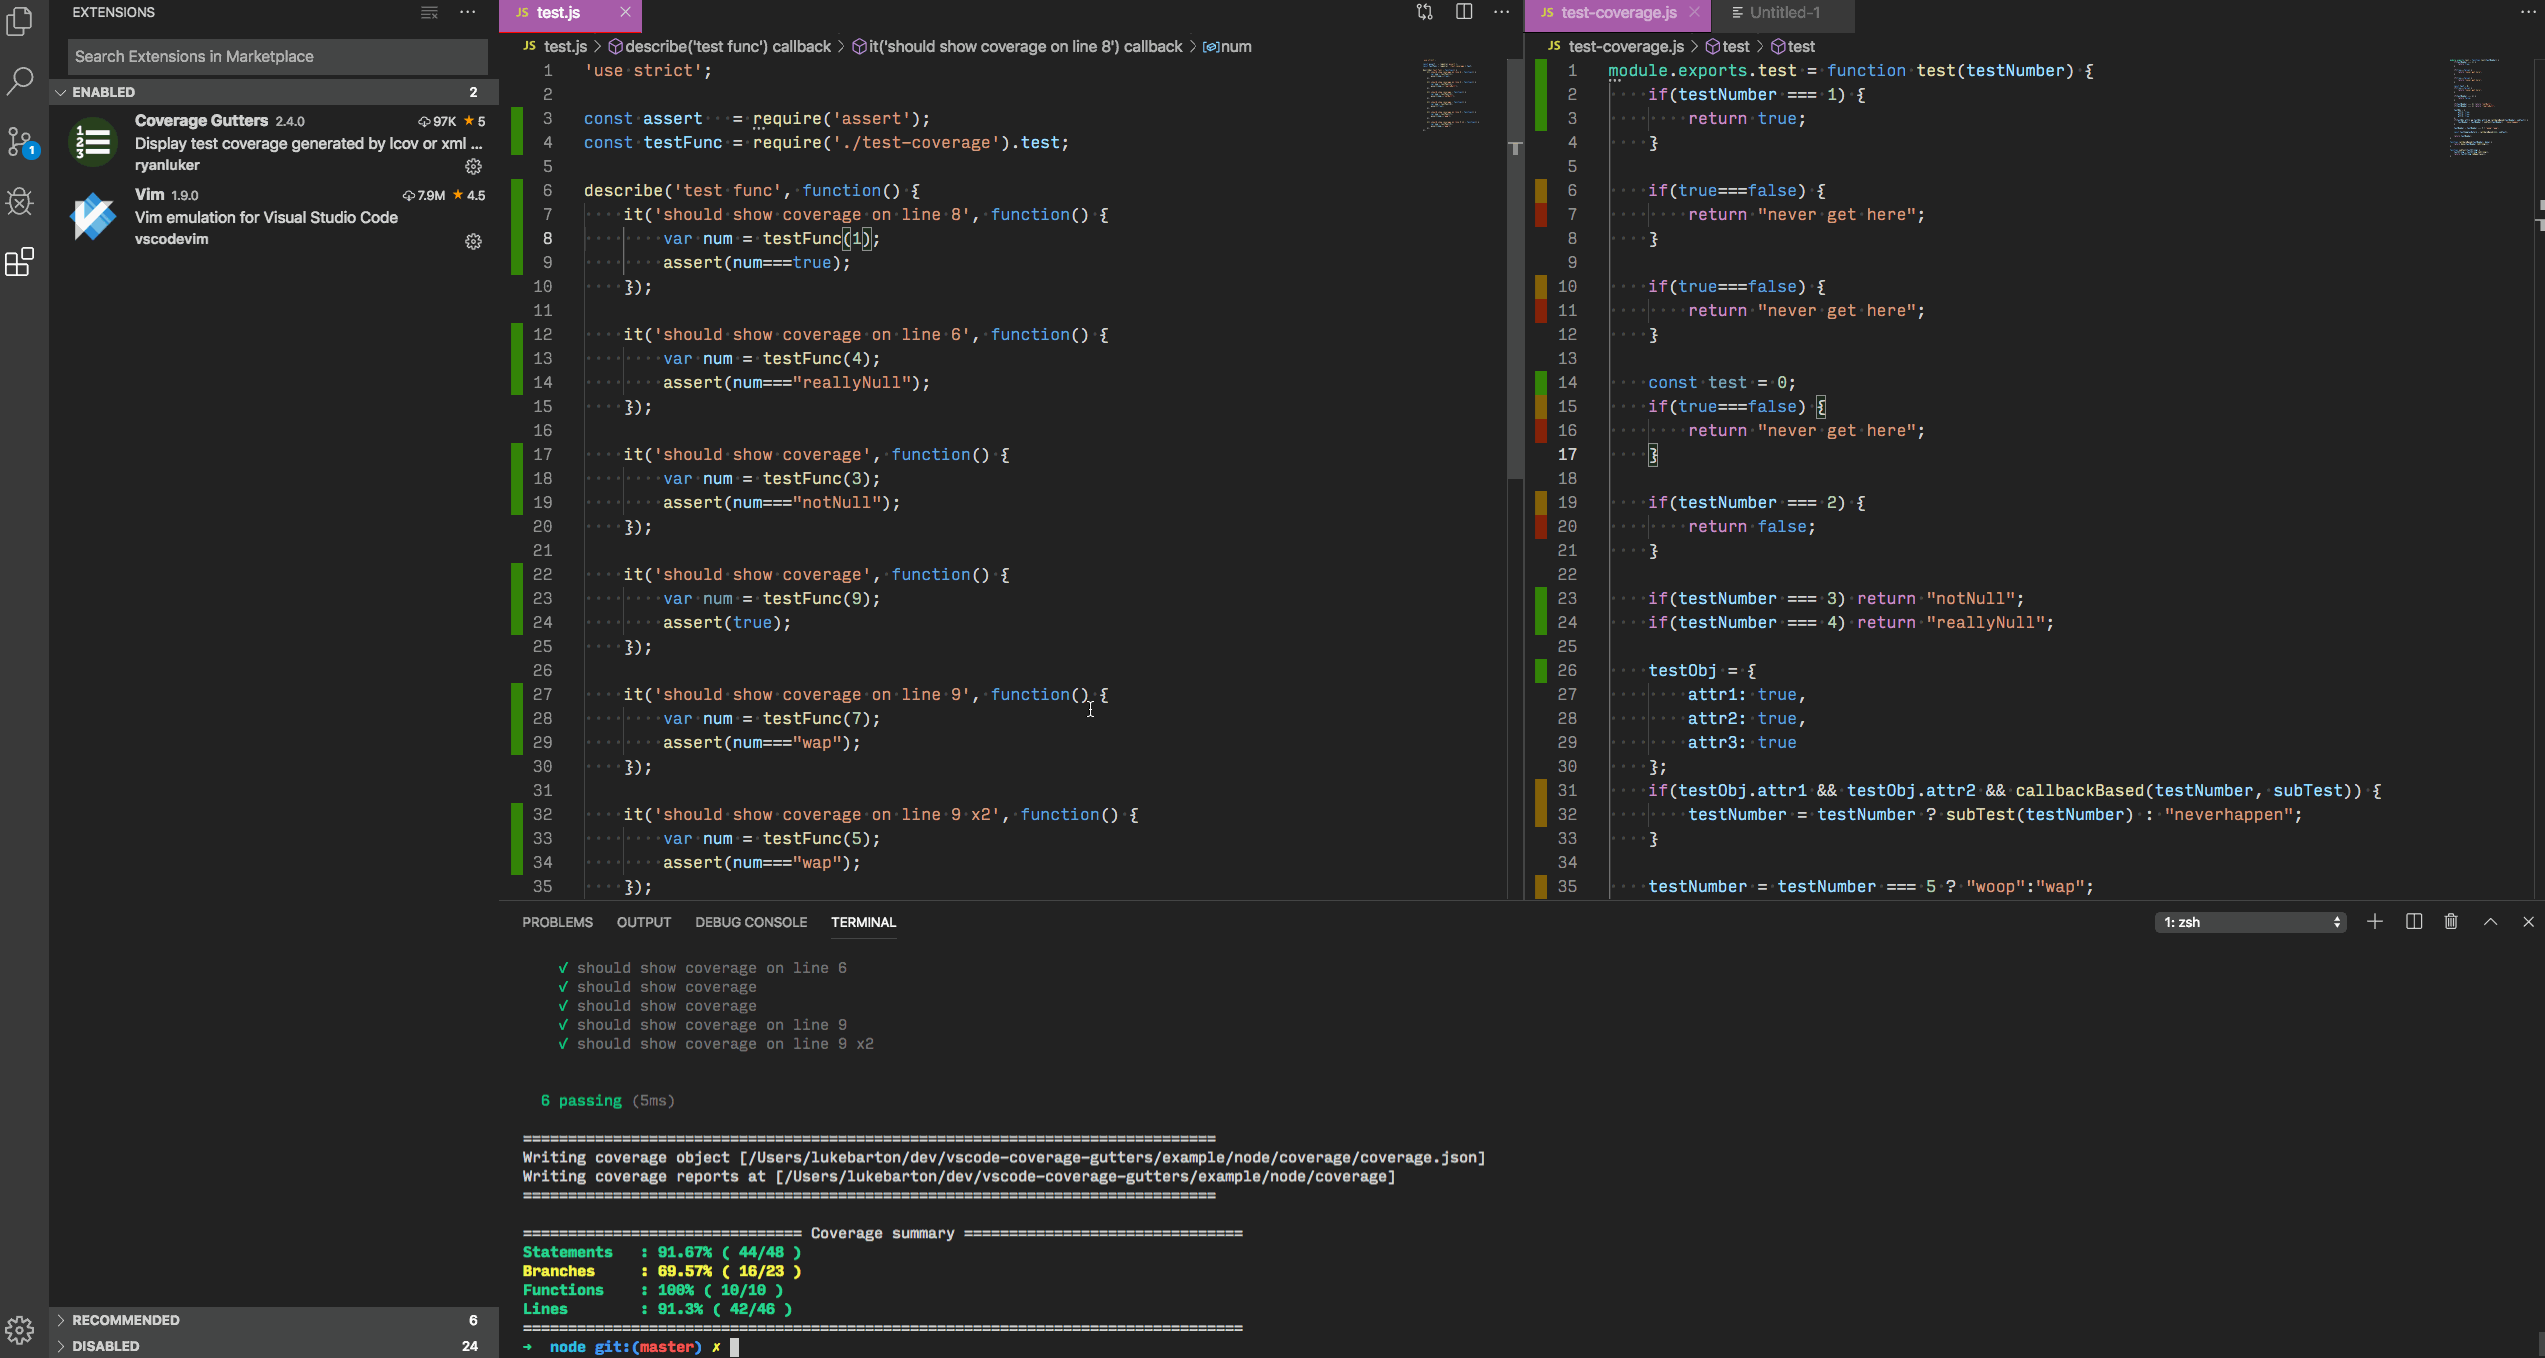Split the terminal pane

[x=2414, y=922]
